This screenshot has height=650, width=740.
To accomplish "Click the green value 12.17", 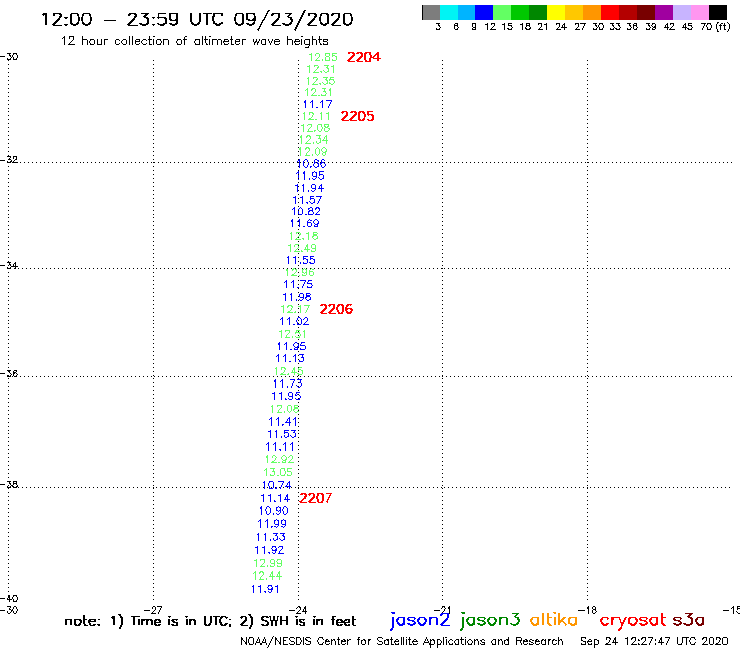I will coord(295,309).
